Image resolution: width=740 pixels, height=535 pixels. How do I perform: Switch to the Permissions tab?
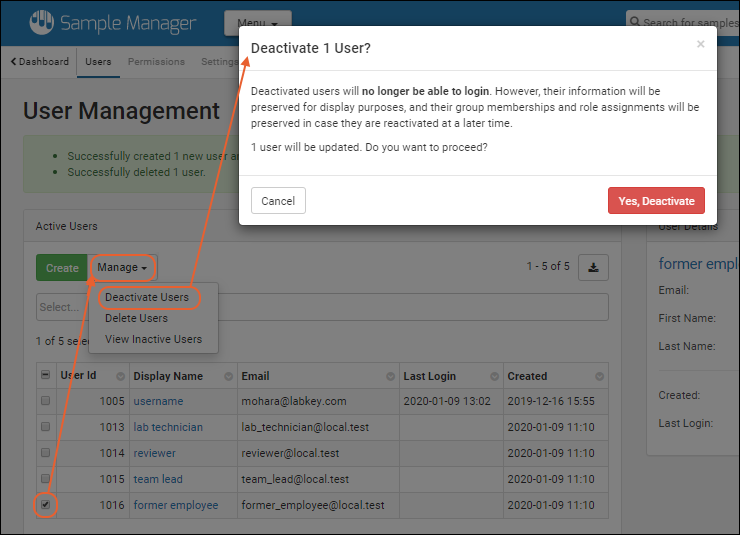coord(156,61)
